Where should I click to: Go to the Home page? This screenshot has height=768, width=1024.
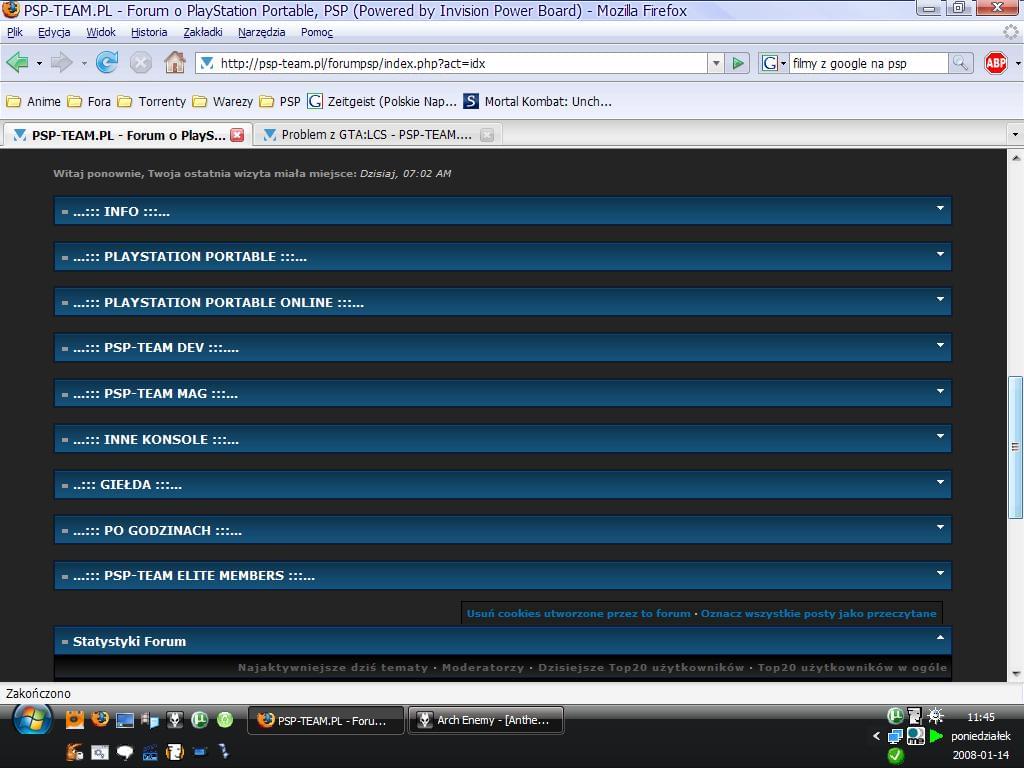click(x=174, y=63)
